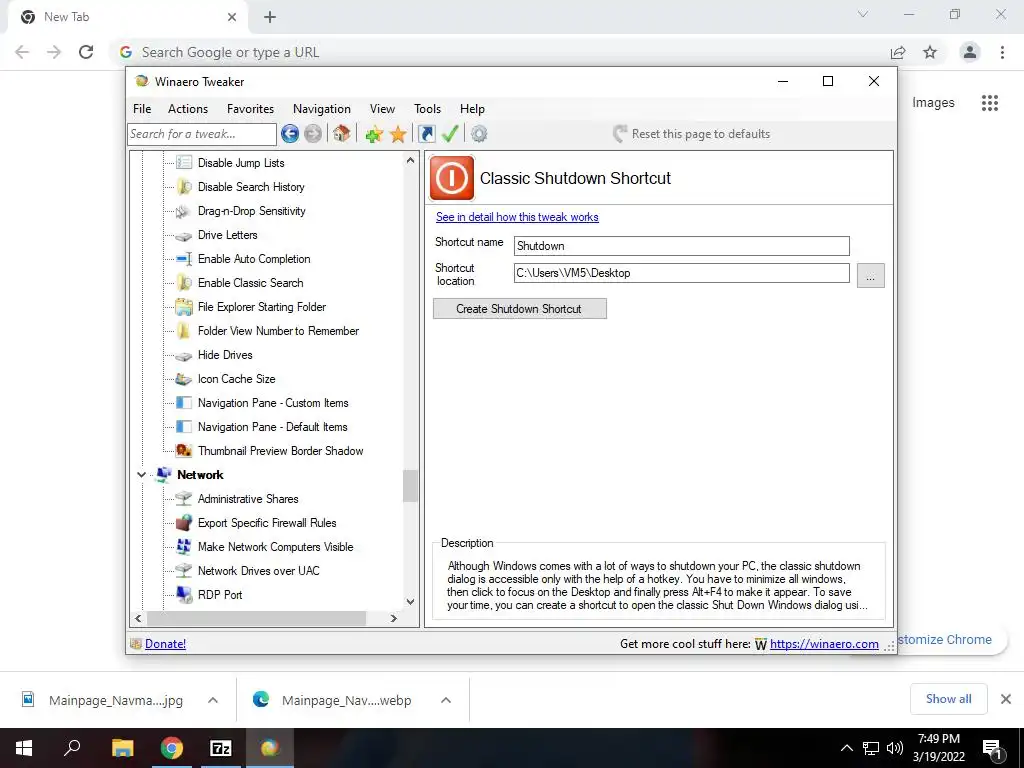The height and width of the screenshot is (768, 1024).
Task: Select Navigation Pane - Default Items
Action: tap(272, 427)
